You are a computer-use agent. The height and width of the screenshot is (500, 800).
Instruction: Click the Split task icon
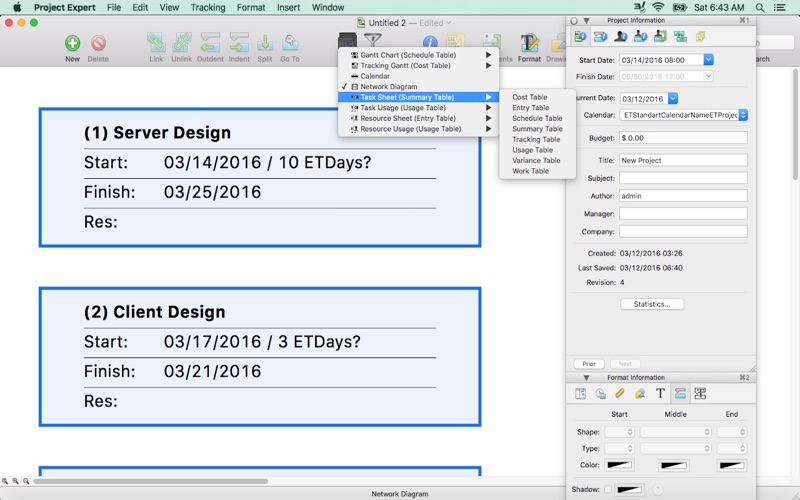tap(265, 43)
